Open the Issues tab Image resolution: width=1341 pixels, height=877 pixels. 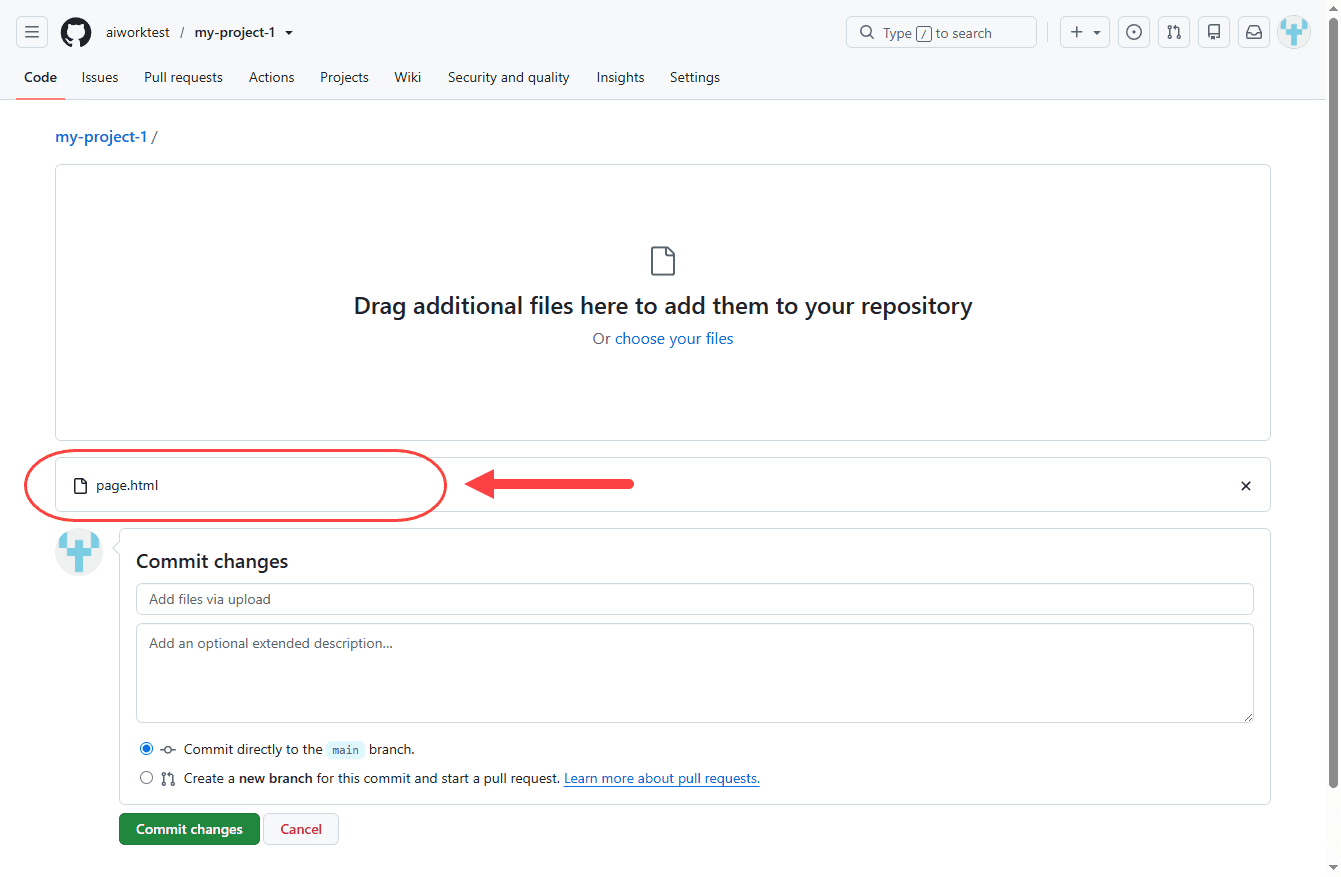click(x=100, y=77)
